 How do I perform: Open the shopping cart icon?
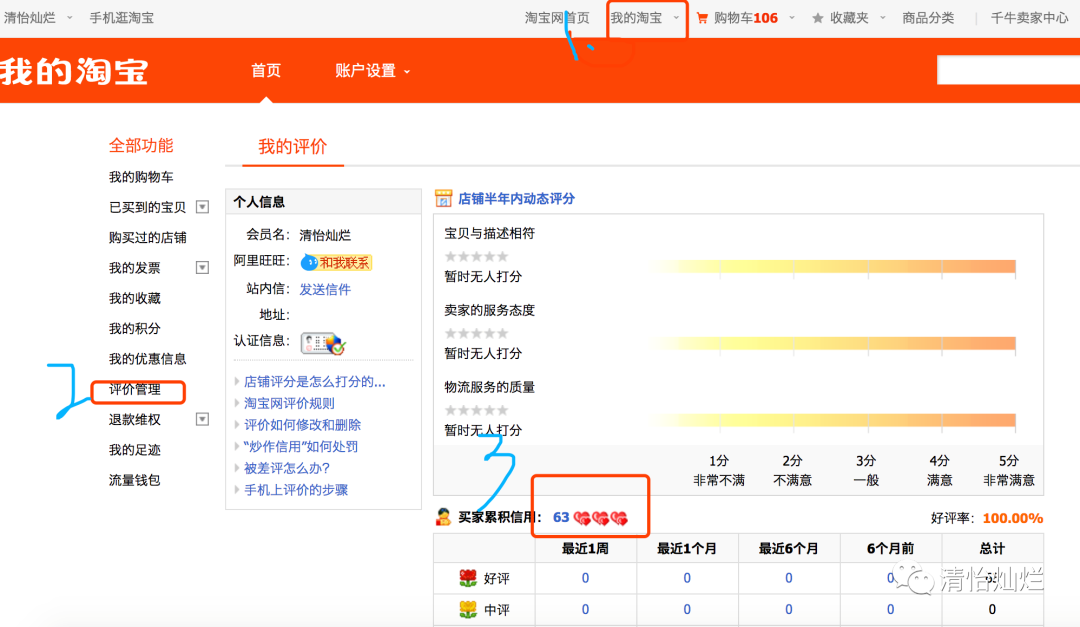(702, 19)
